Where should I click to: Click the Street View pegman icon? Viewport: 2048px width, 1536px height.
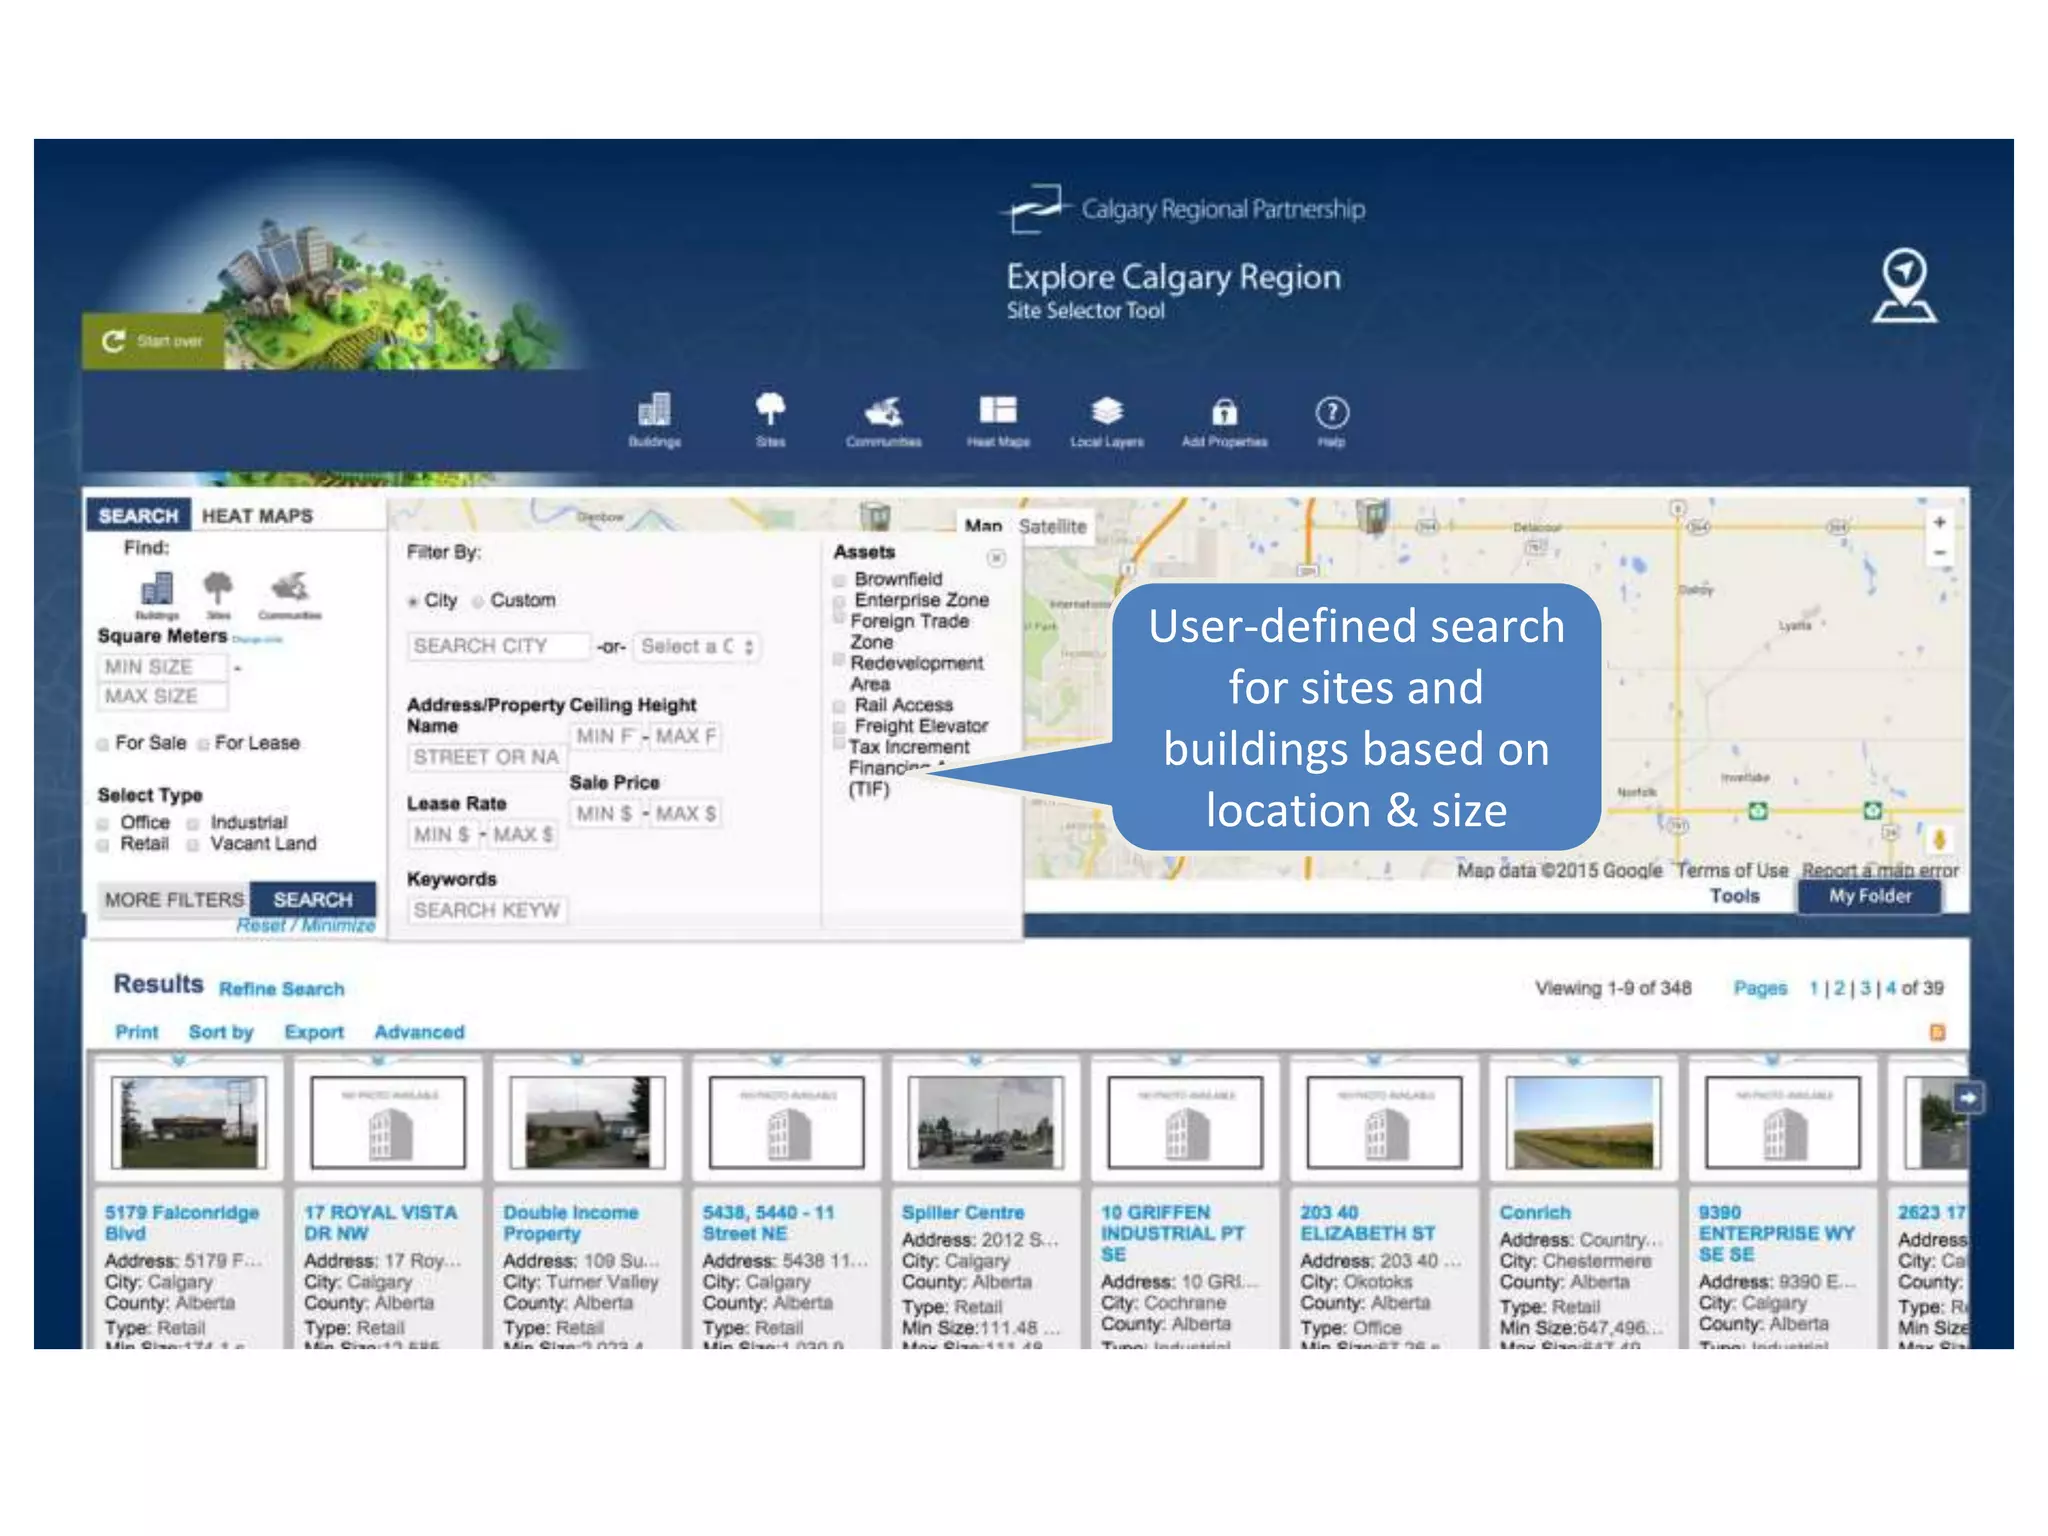click(x=1939, y=839)
